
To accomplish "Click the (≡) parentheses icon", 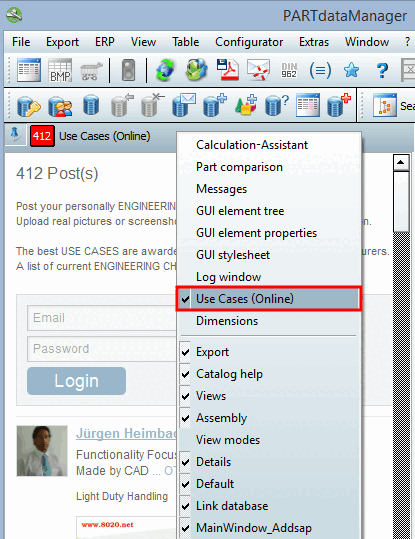I will point(320,70).
